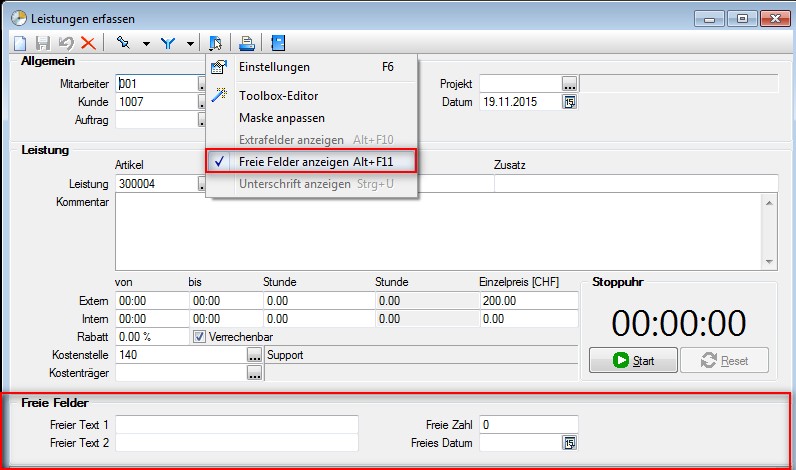The image size is (796, 470).
Task: Open the Kostenträger lookup ellipsis button
Action: (255, 373)
